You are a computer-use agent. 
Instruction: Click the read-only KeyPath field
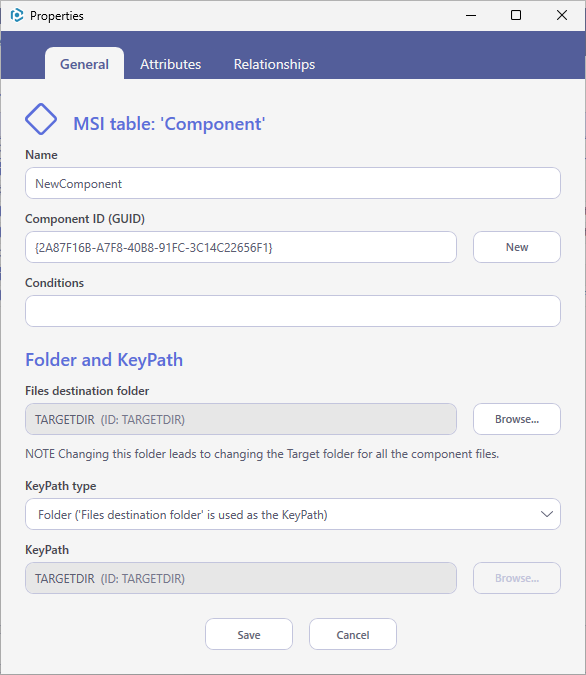[x=241, y=578]
